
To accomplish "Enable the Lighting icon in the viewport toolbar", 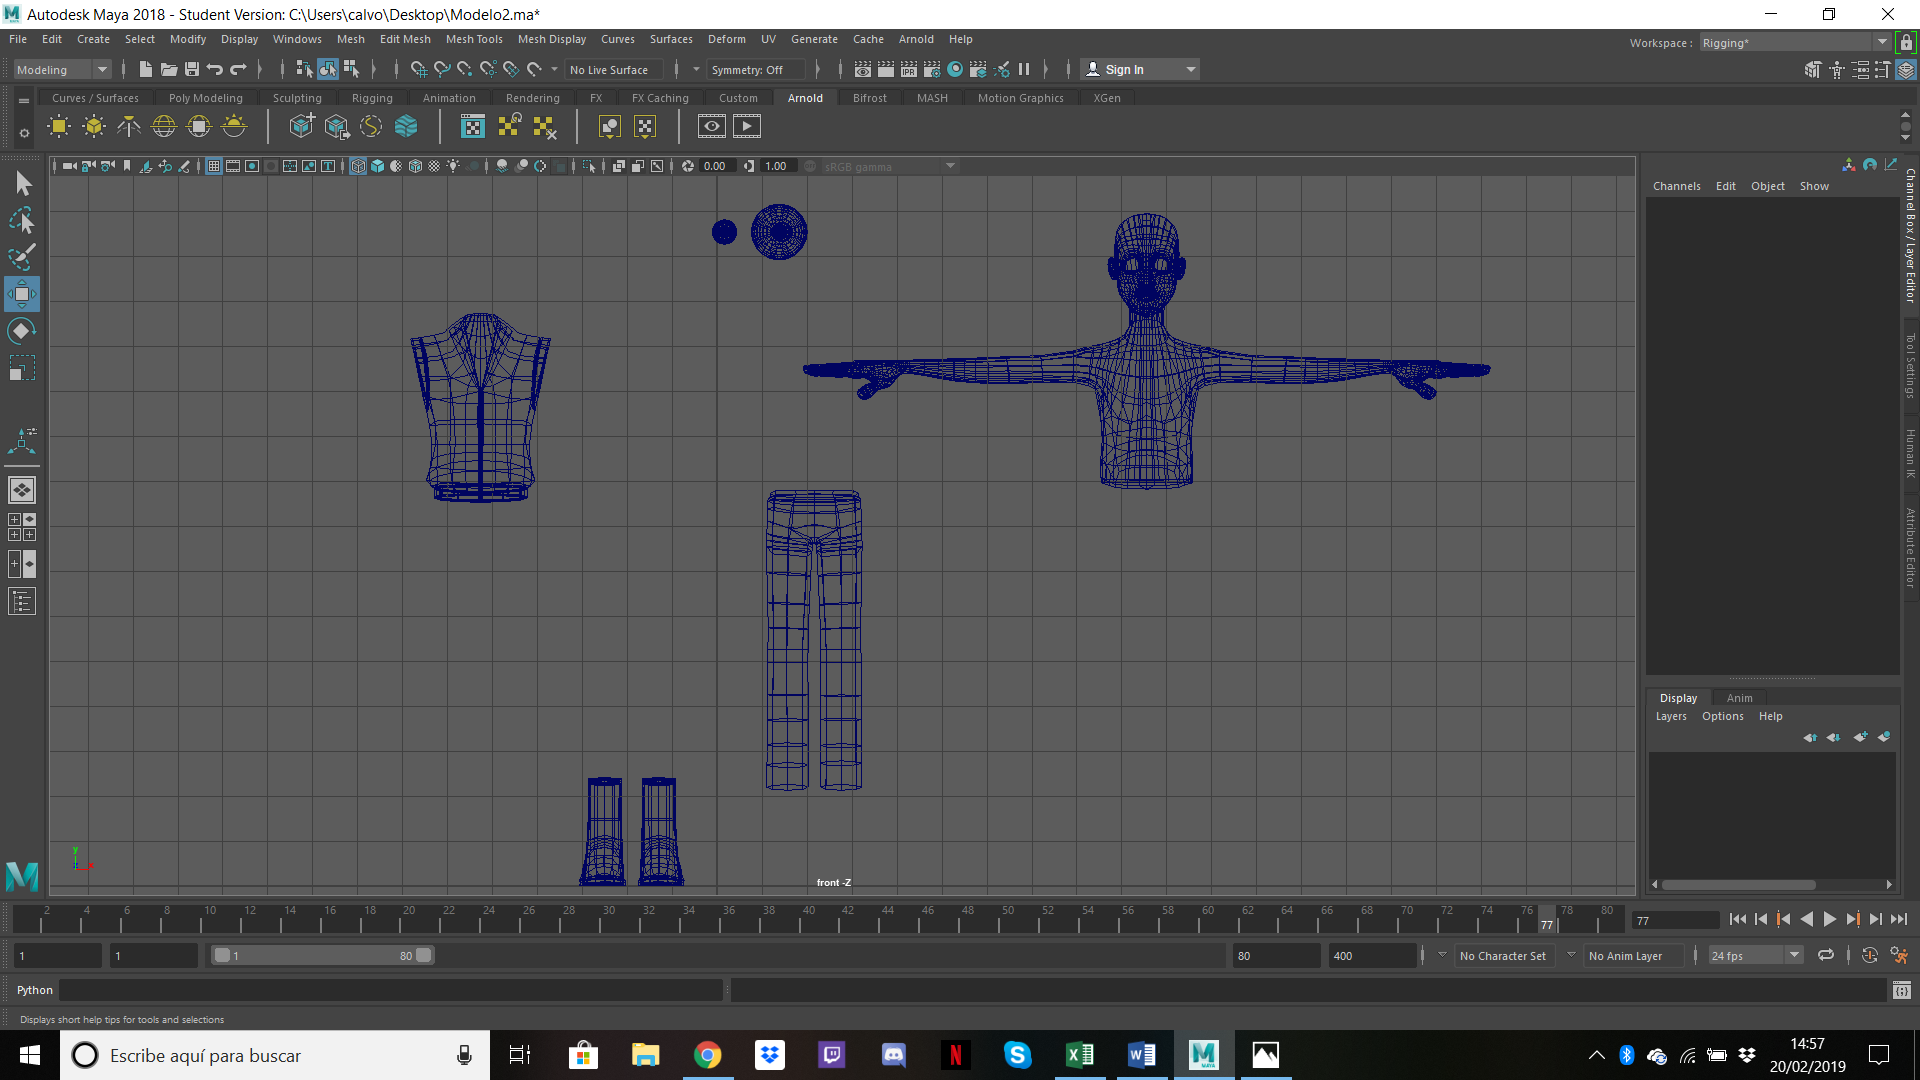I will (453, 166).
